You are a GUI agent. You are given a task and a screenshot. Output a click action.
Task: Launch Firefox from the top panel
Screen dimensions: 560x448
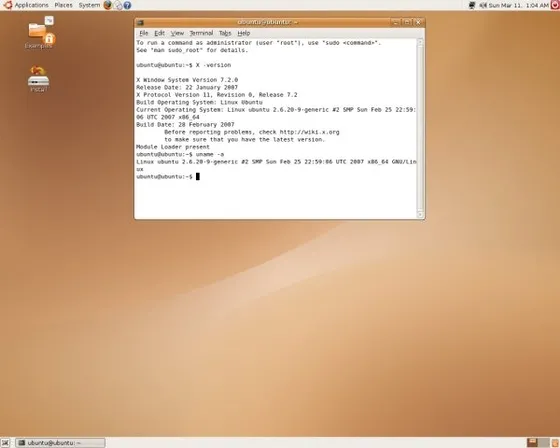[108, 5]
